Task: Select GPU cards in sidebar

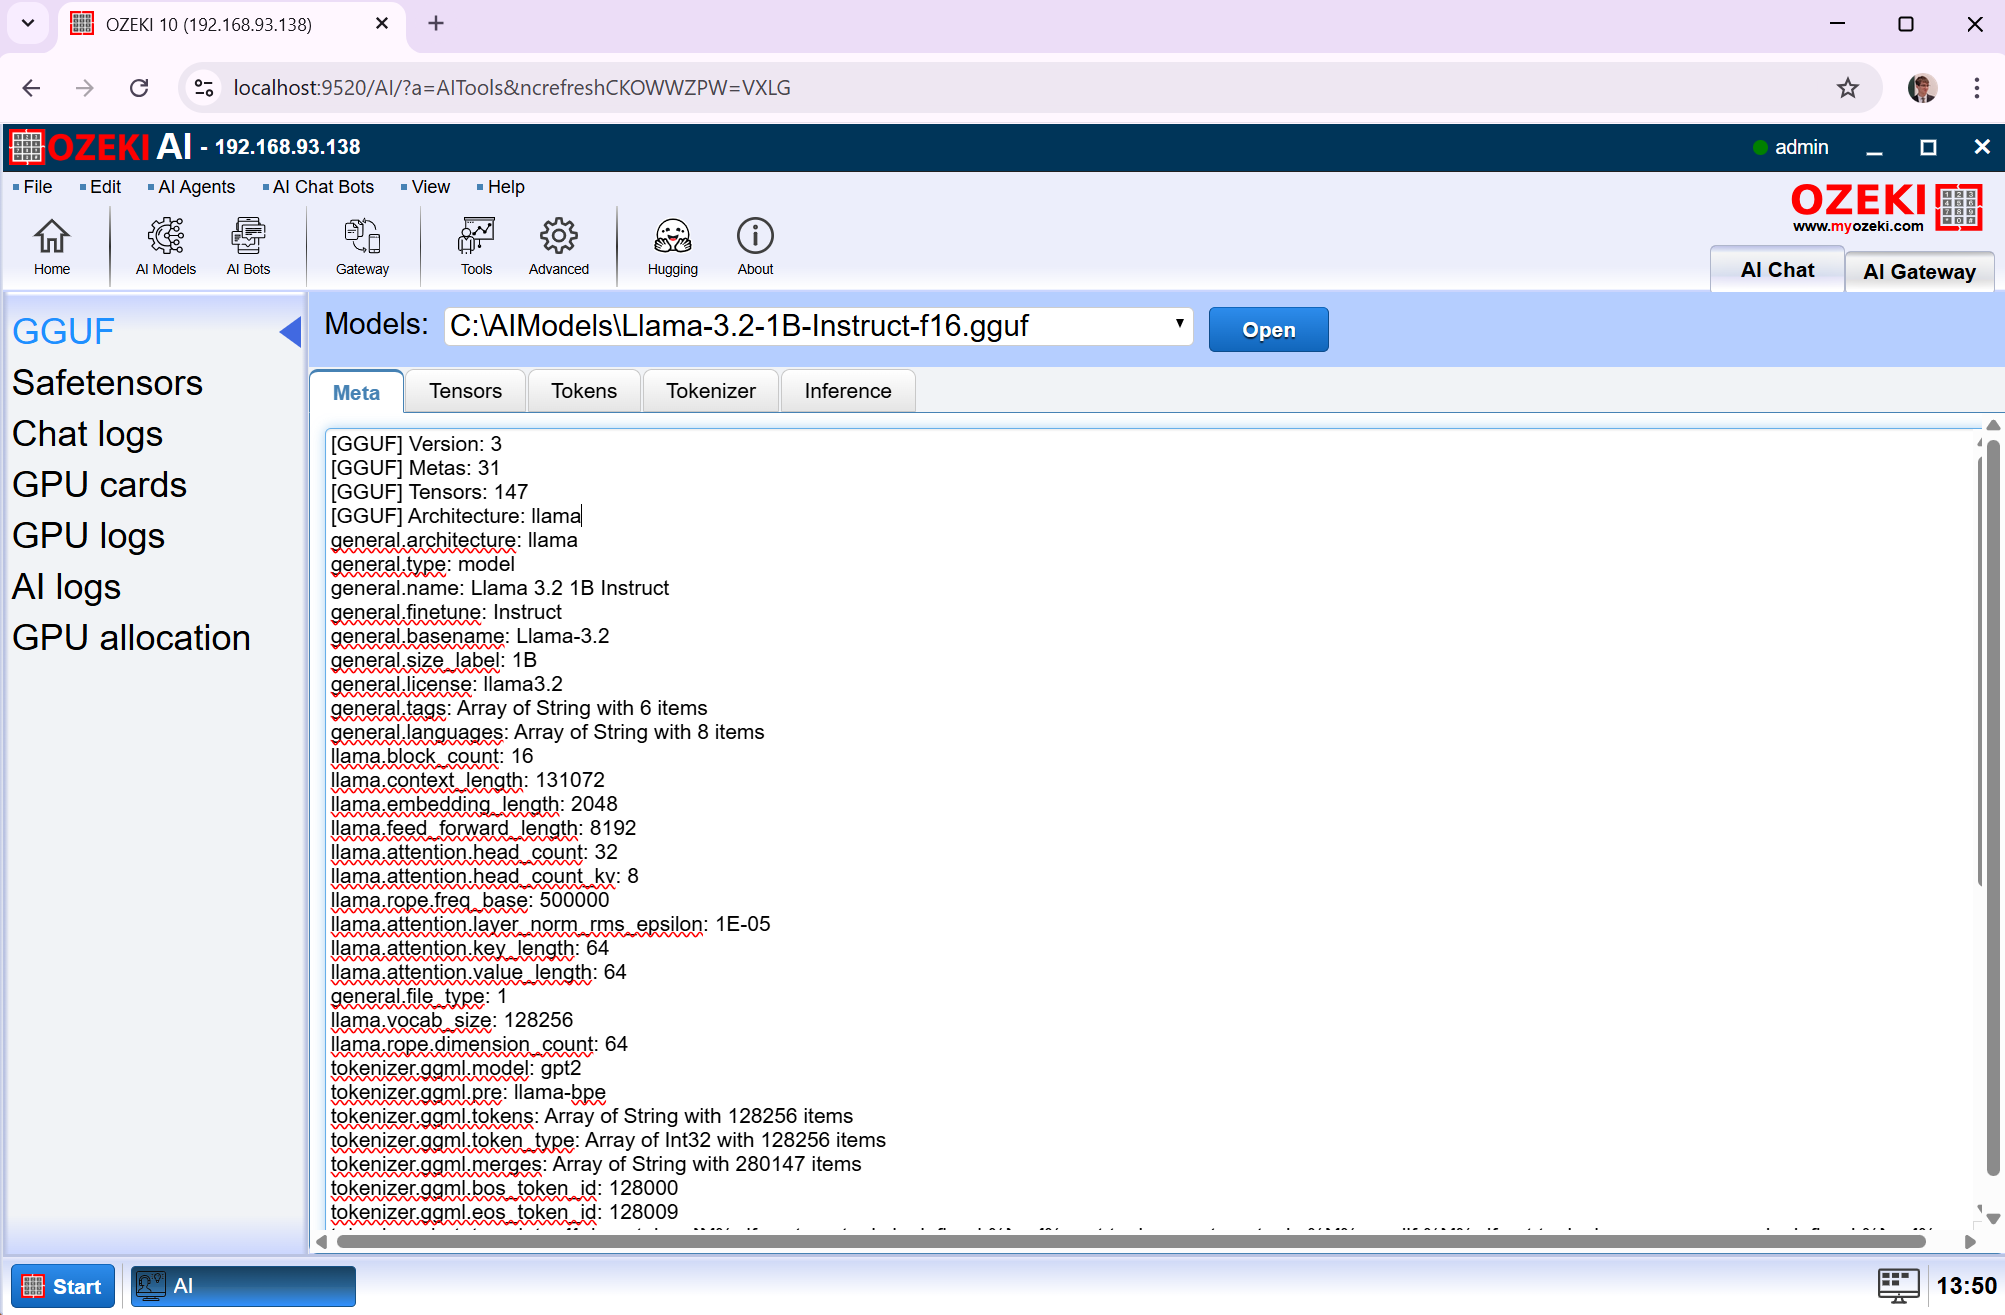Action: click(x=99, y=485)
